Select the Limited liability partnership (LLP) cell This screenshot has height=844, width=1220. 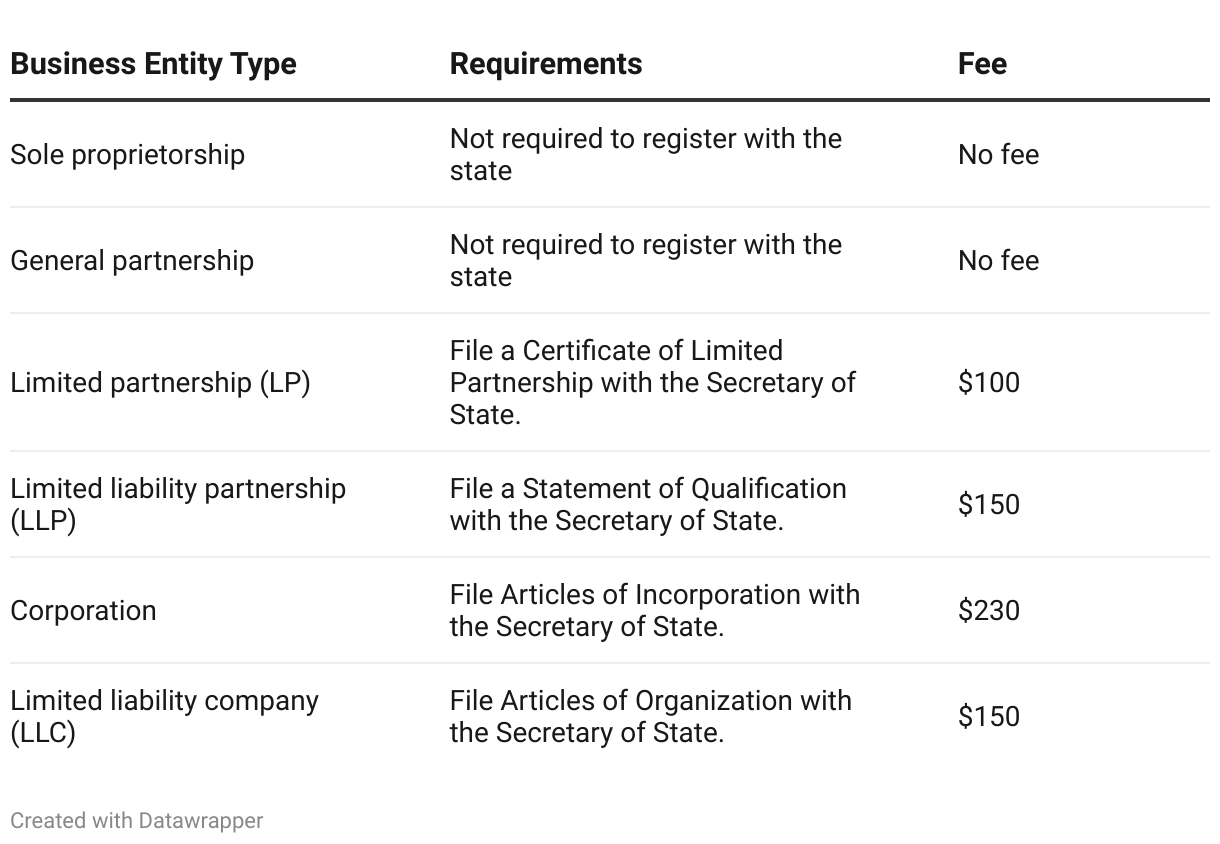pos(178,505)
